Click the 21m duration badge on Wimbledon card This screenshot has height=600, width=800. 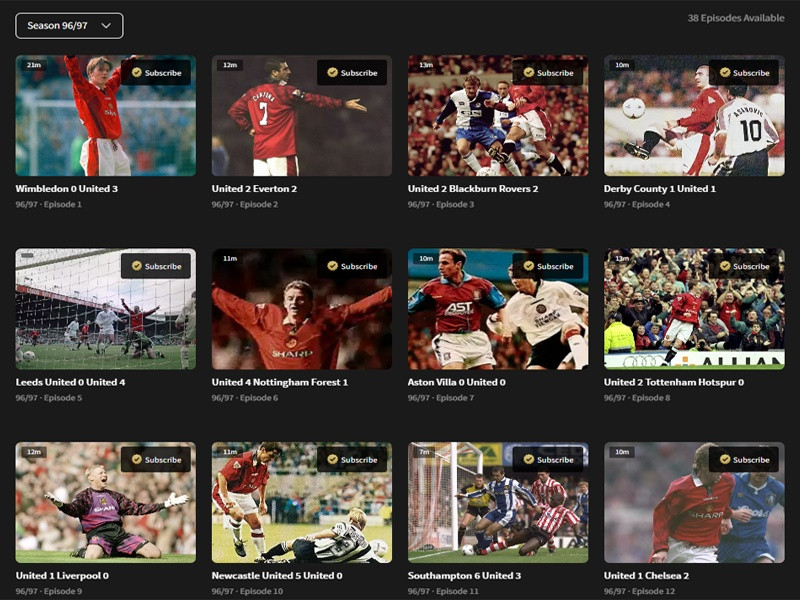[34, 65]
